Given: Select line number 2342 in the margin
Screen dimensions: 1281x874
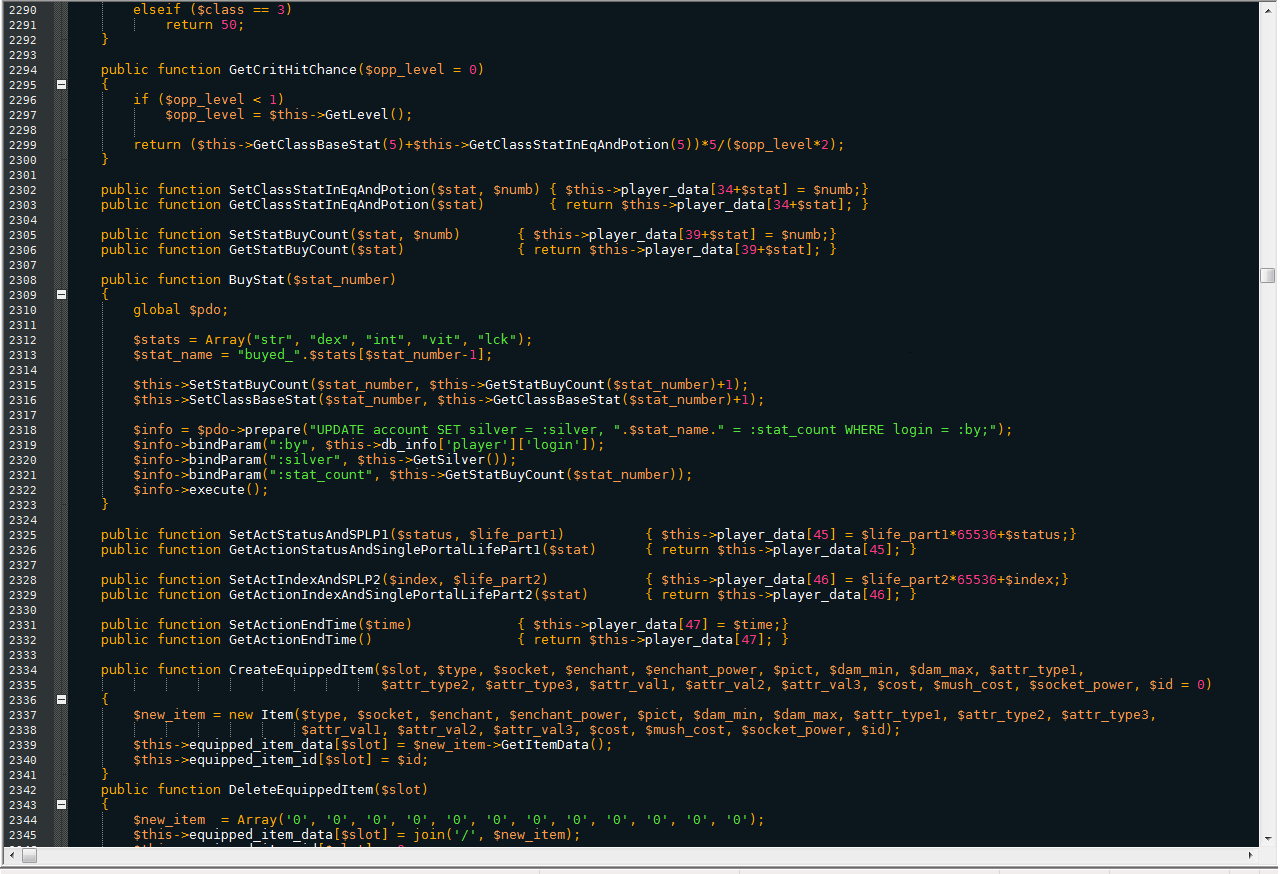Looking at the screenshot, I should click(22, 790).
